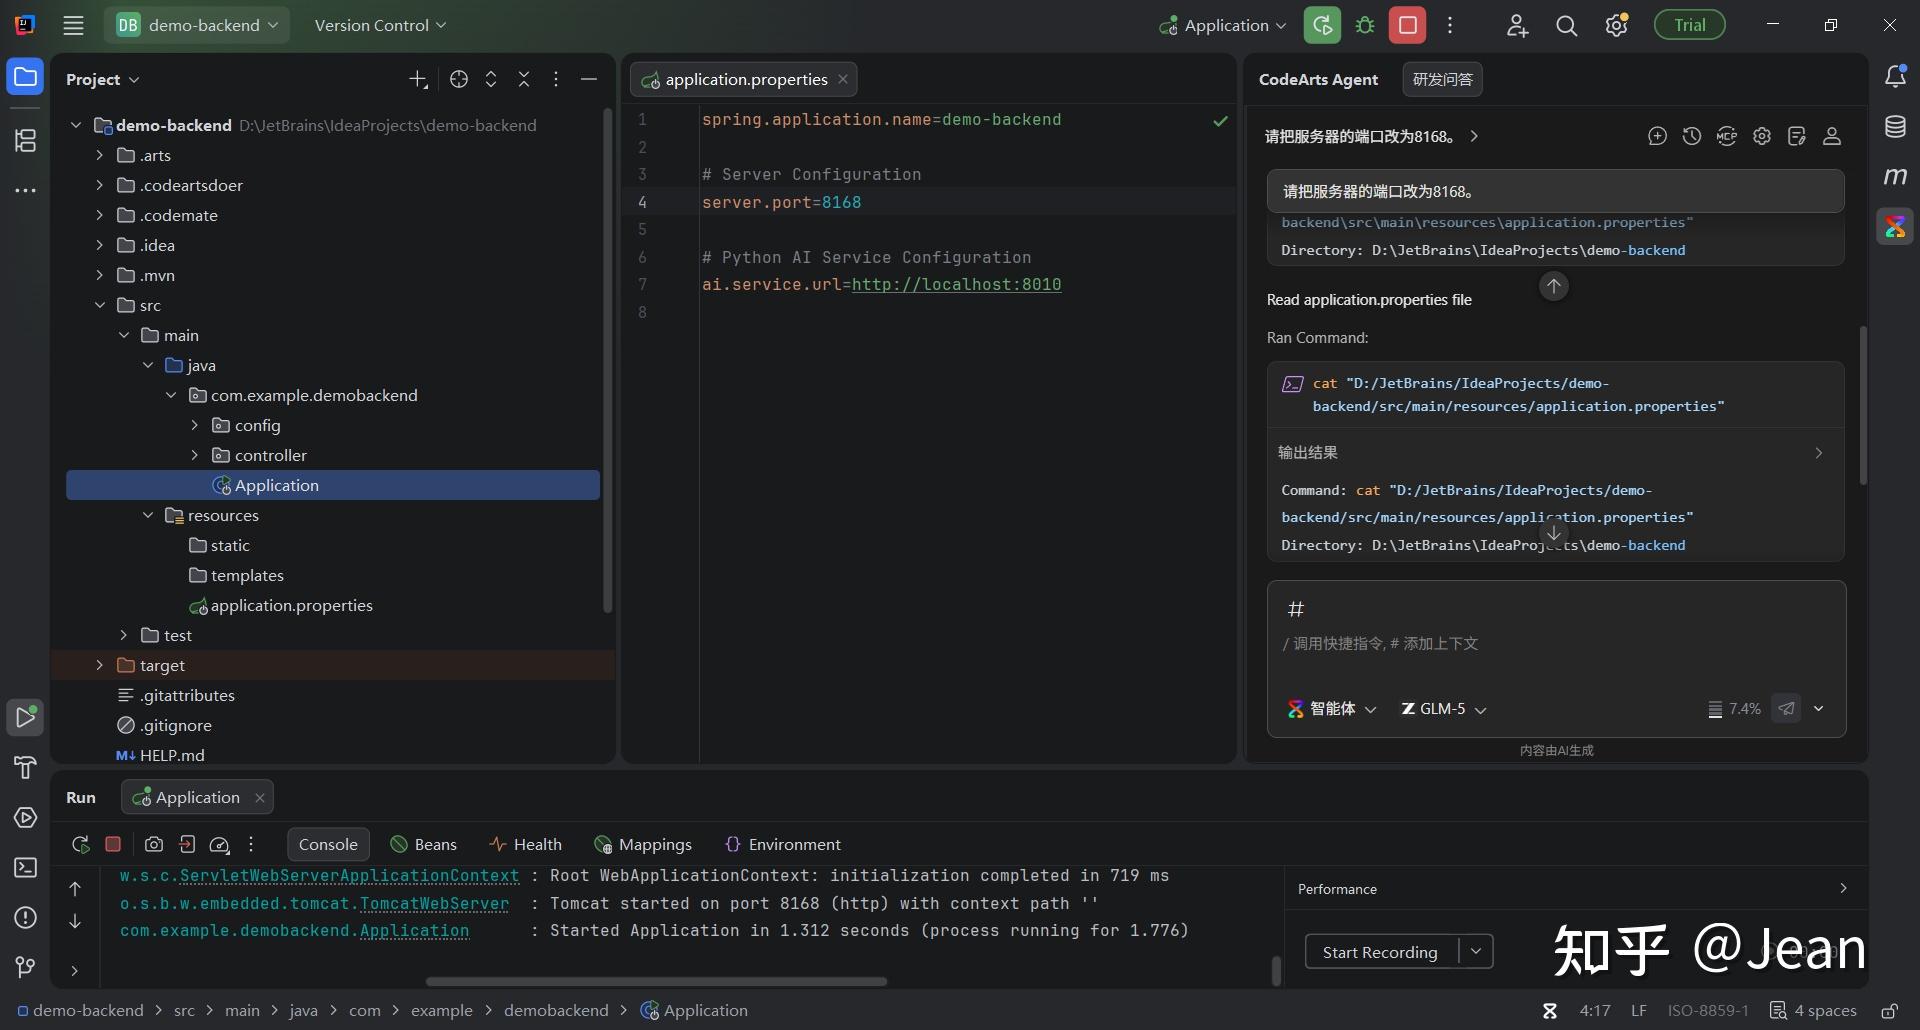Click the CodeArts chat vertical scrollbar
The width and height of the screenshot is (1920, 1030).
click(x=1862, y=405)
